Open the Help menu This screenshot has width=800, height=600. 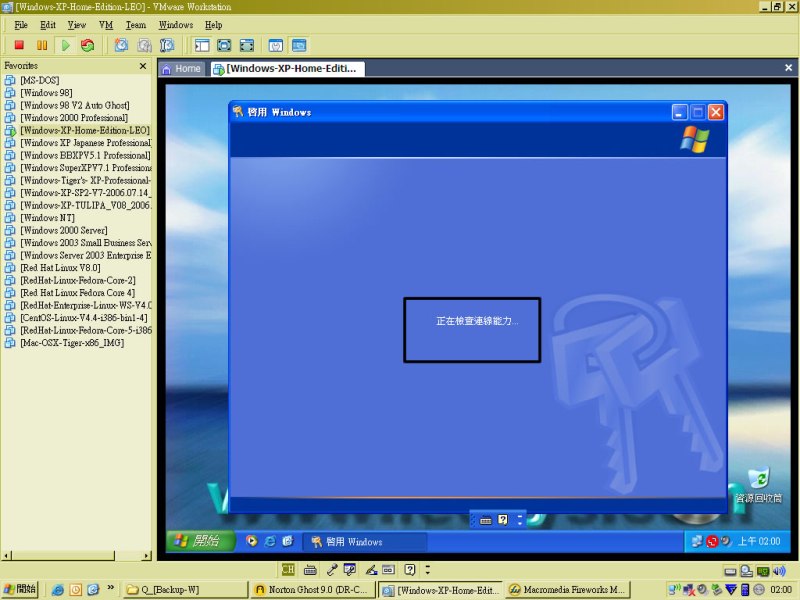click(x=213, y=25)
